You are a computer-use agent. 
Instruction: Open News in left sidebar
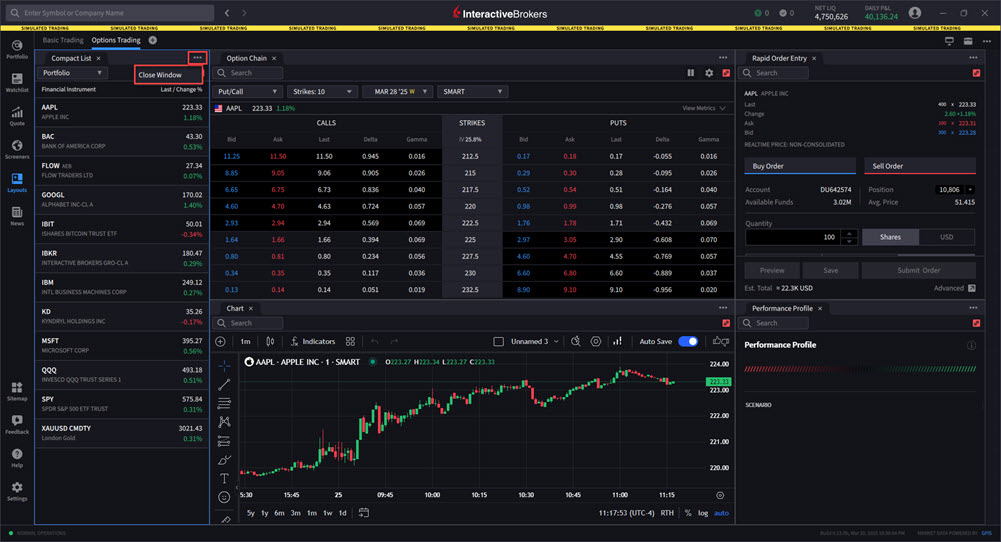point(17,216)
